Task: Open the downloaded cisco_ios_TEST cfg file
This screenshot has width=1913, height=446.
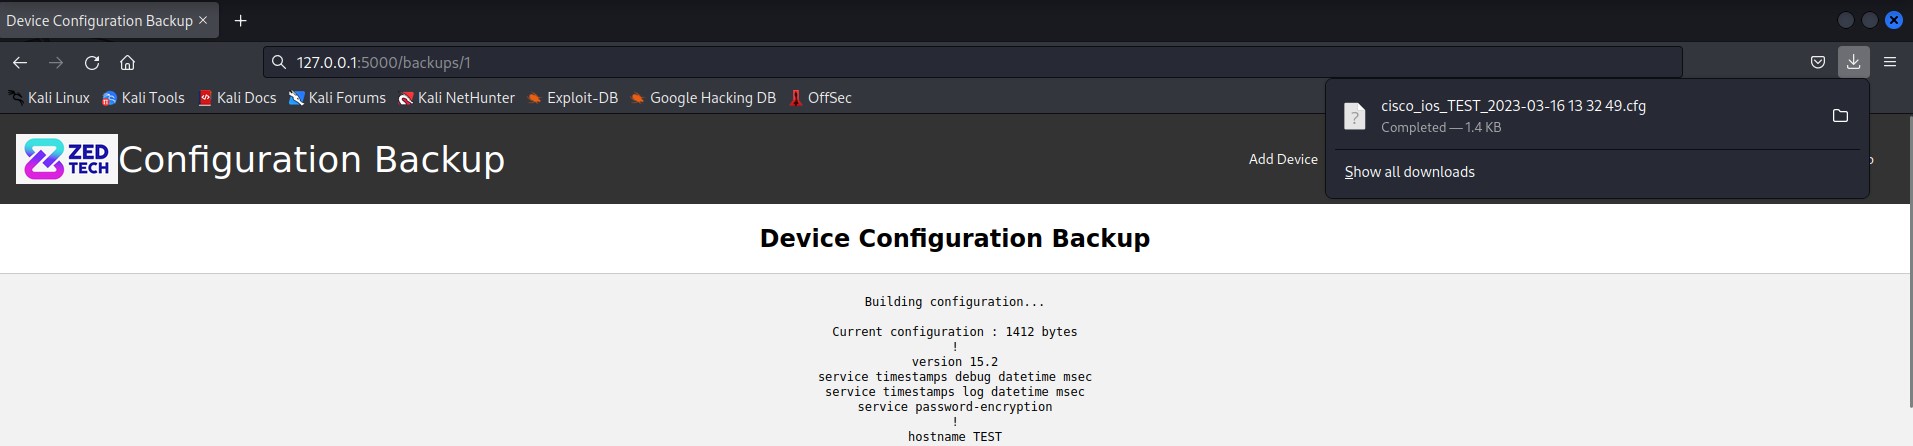Action: 1513,106
